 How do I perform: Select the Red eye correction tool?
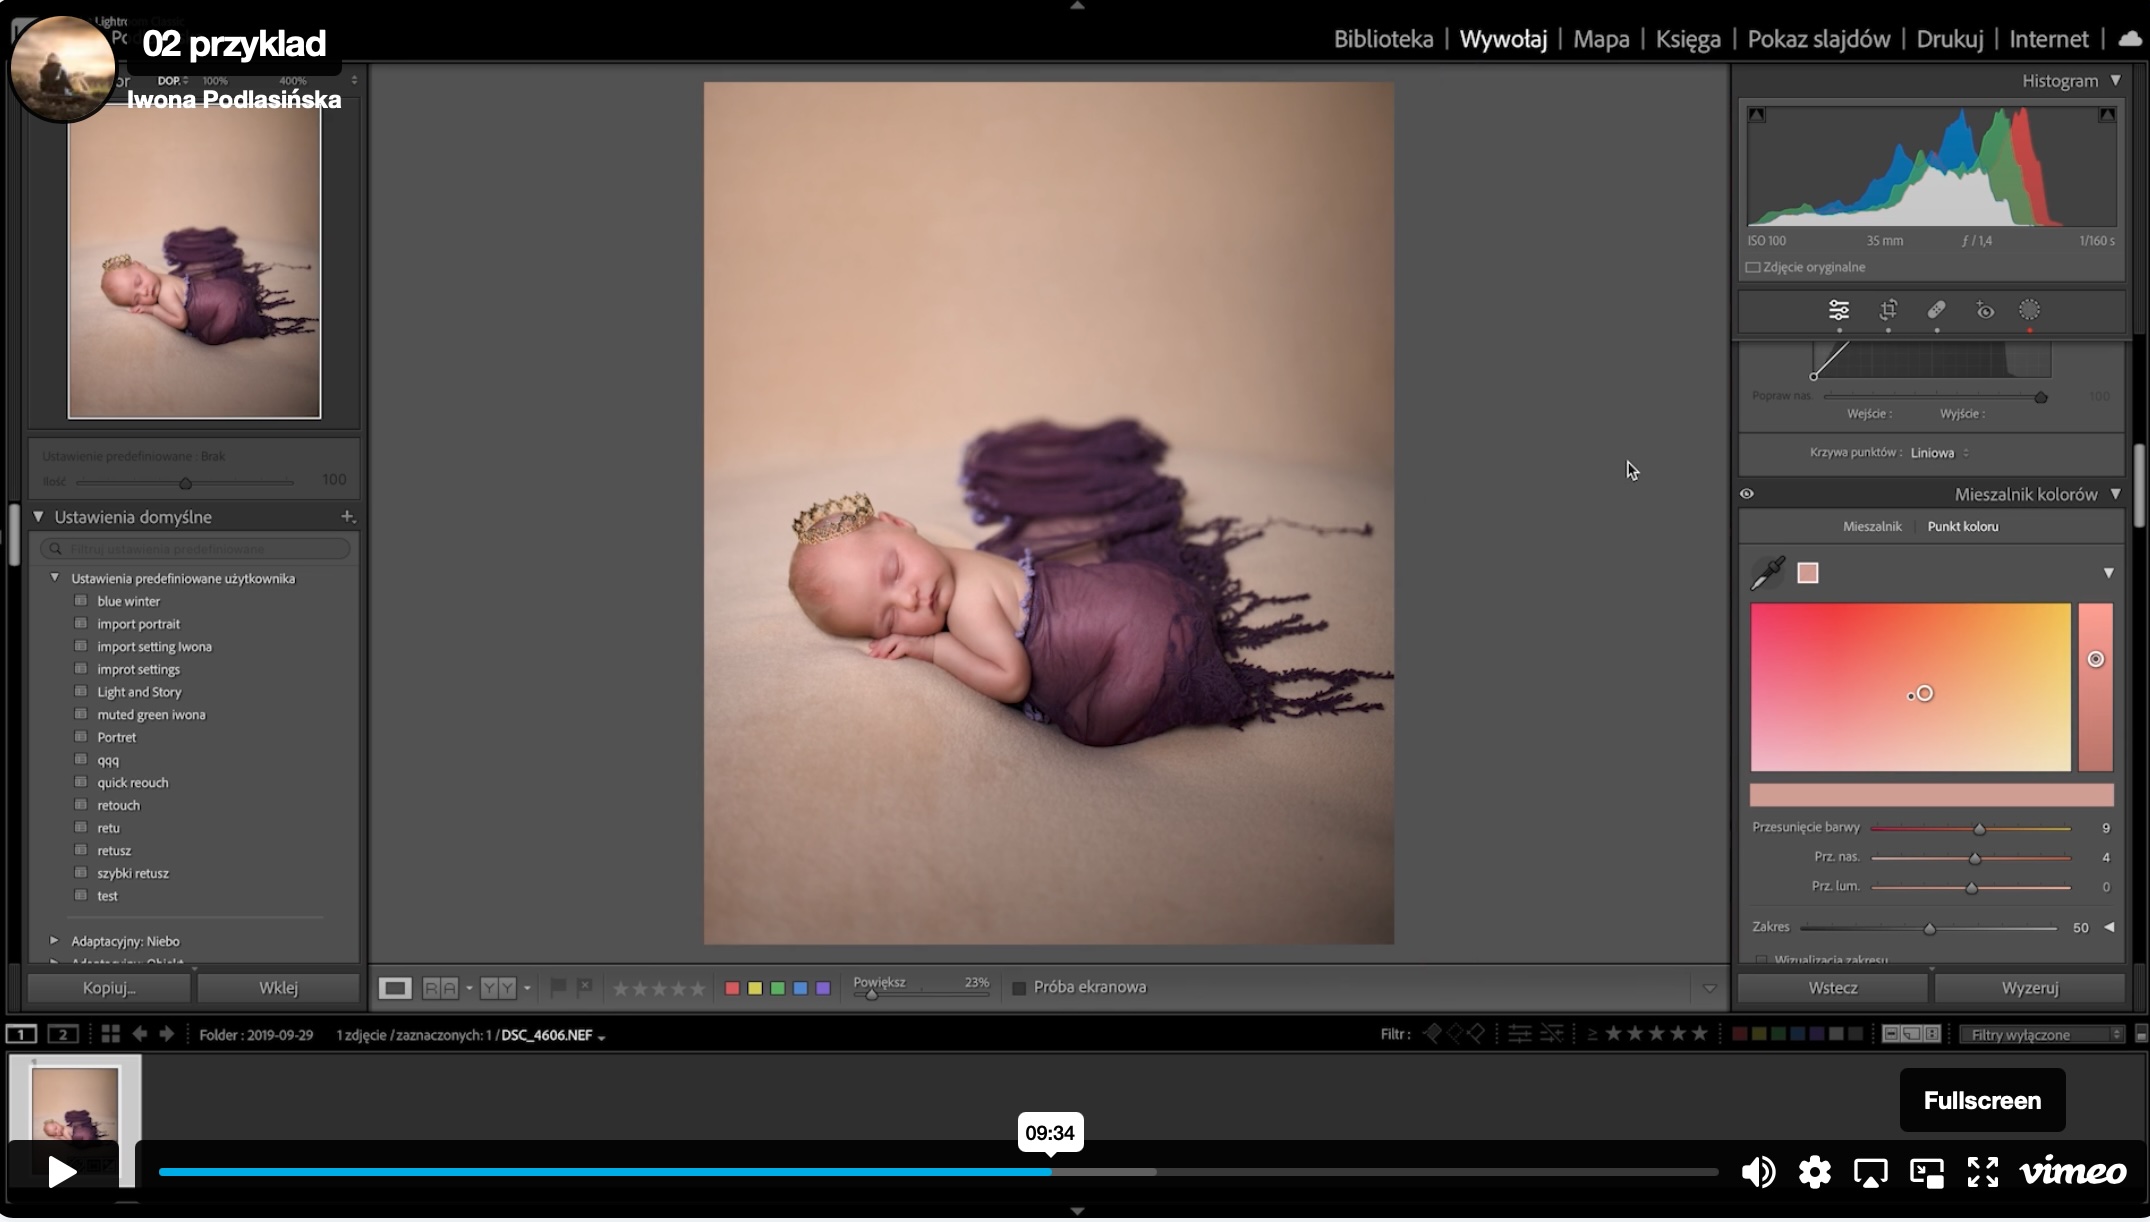[1985, 310]
